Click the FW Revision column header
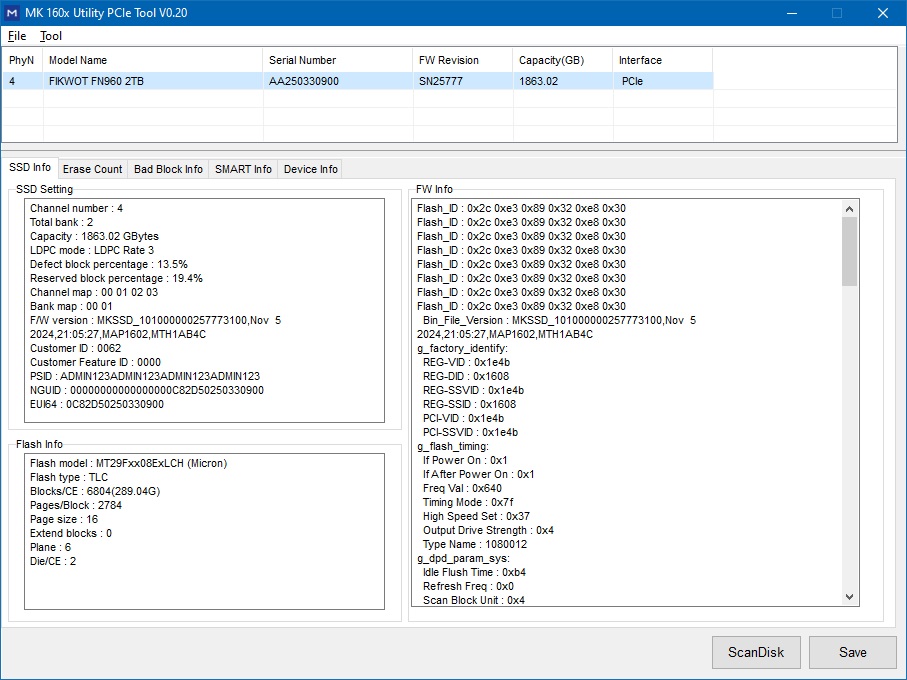Viewport: 907px width, 680px height. point(463,60)
